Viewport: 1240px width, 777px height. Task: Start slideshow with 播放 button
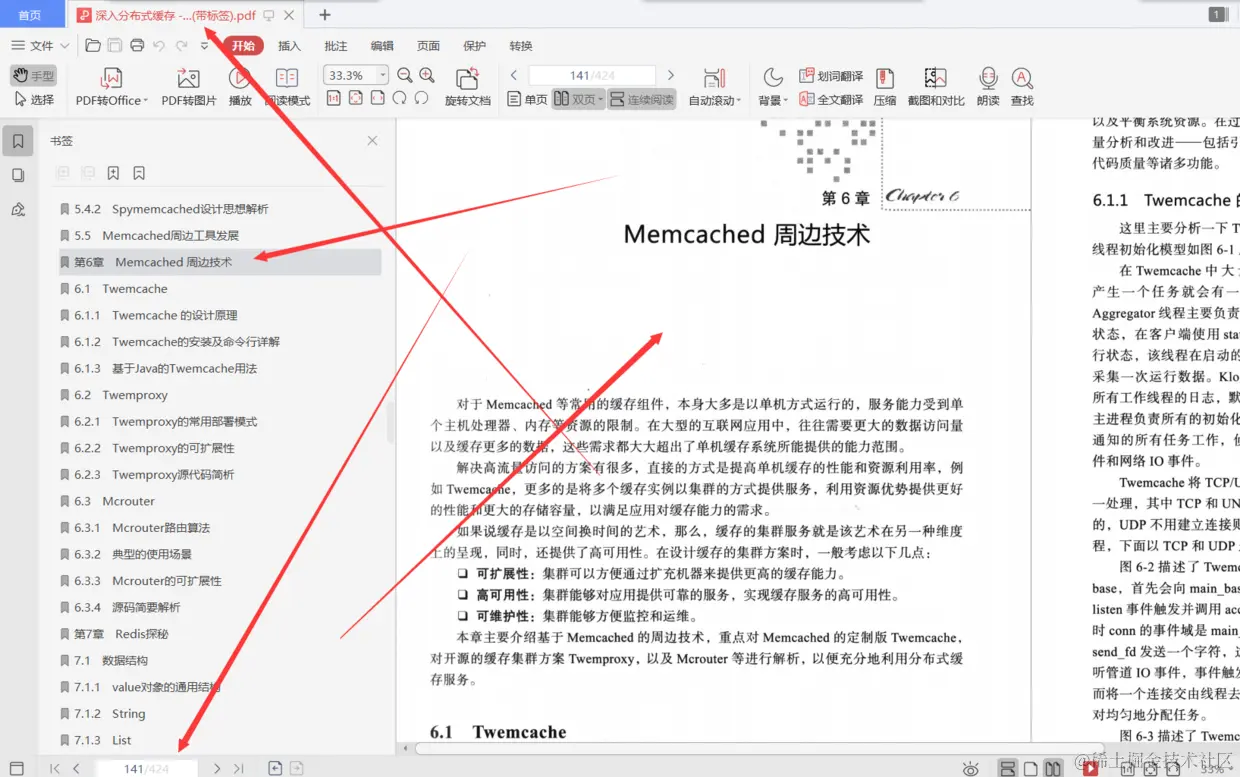(x=240, y=87)
